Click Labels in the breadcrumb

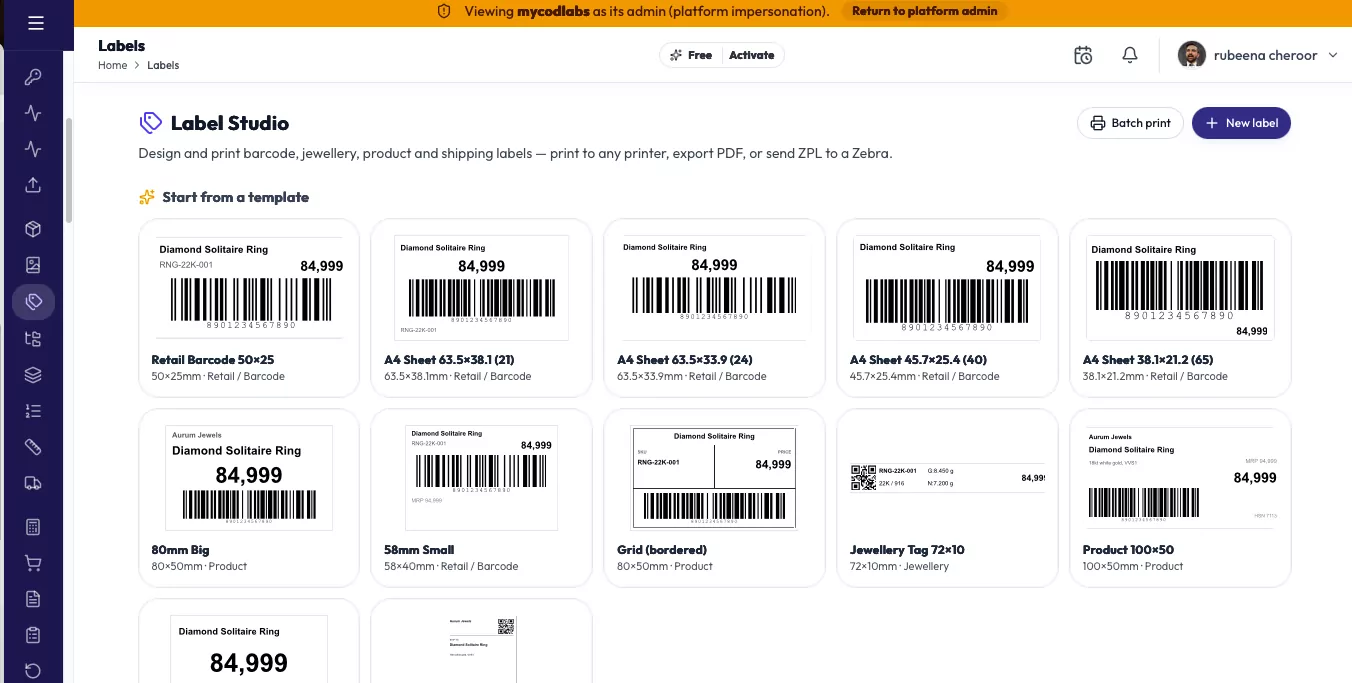(x=163, y=65)
